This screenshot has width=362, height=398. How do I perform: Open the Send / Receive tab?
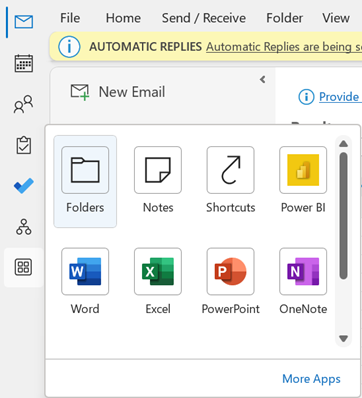coord(204,18)
